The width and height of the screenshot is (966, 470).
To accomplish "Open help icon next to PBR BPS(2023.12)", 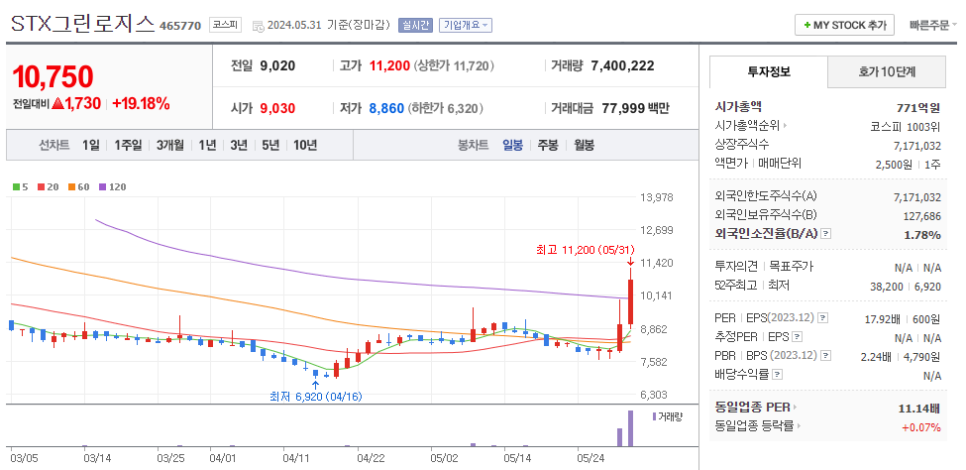I will coord(826,355).
